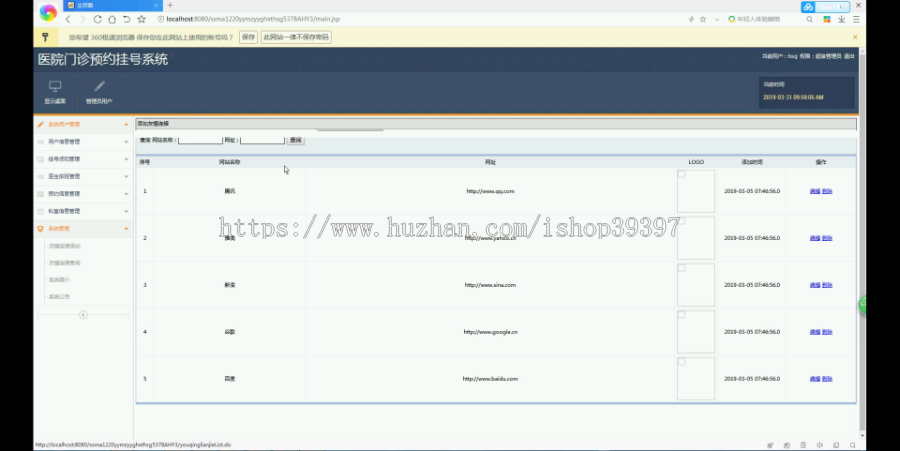Bookmark page with star icon beside home
The image size is (900, 451).
point(141,19)
